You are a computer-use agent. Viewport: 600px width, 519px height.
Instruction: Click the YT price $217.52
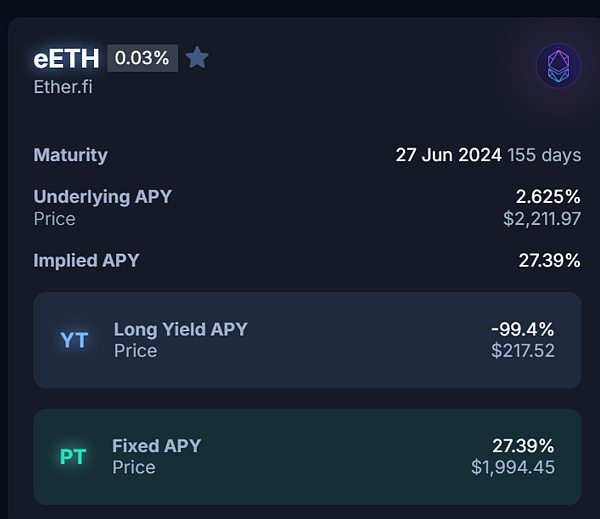click(522, 351)
